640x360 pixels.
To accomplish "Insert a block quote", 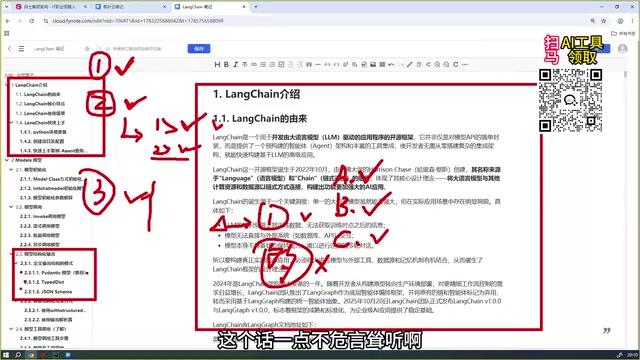I will 309,64.
